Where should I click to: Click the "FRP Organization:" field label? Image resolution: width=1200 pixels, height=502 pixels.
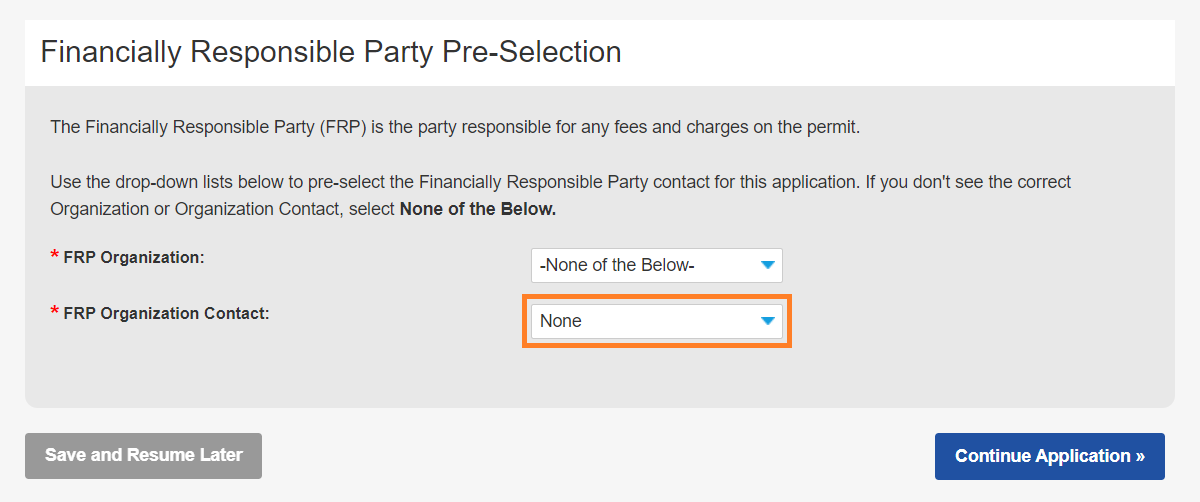(x=134, y=257)
